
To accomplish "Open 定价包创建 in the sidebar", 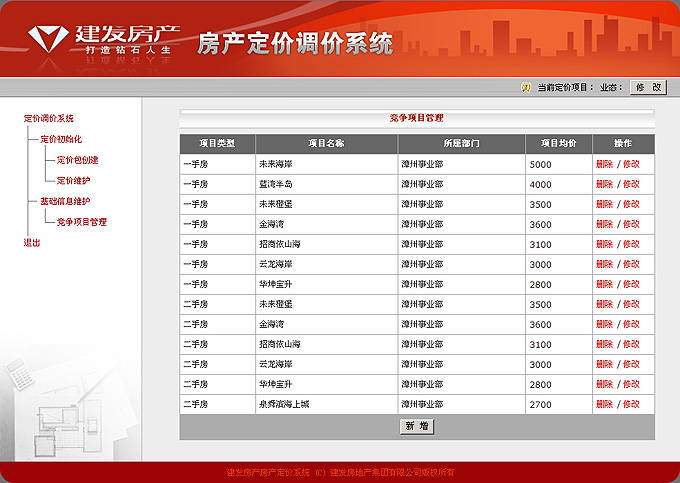I will pos(77,160).
